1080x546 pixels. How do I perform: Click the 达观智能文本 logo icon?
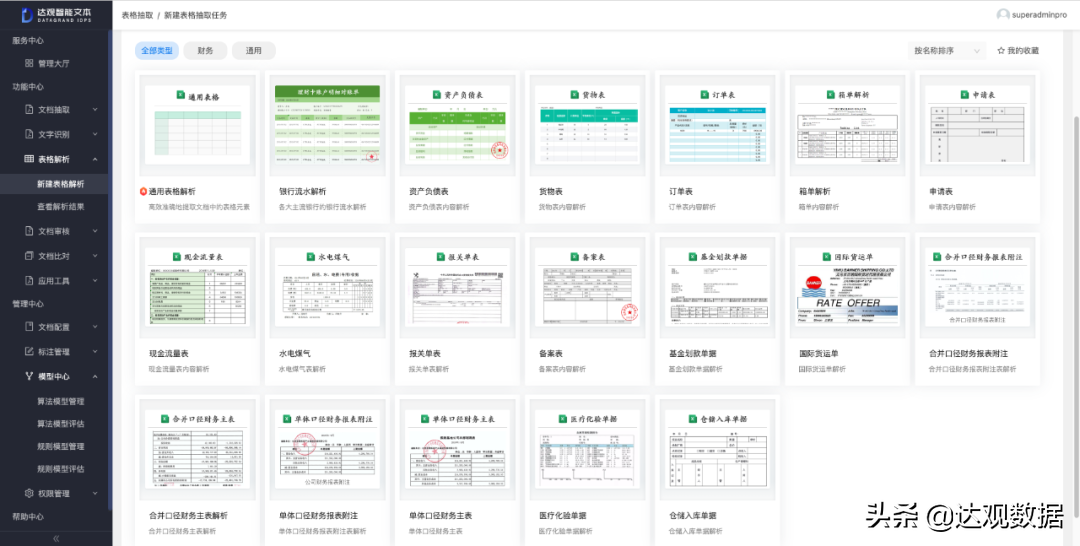click(28, 15)
